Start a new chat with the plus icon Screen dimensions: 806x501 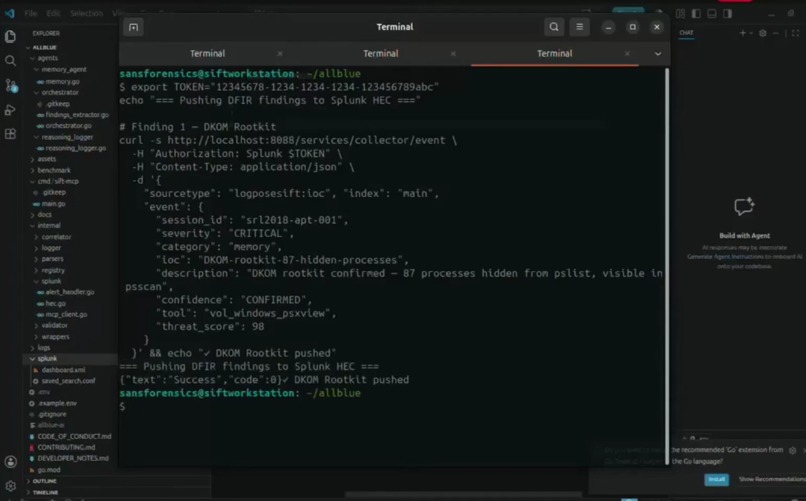[742, 33]
